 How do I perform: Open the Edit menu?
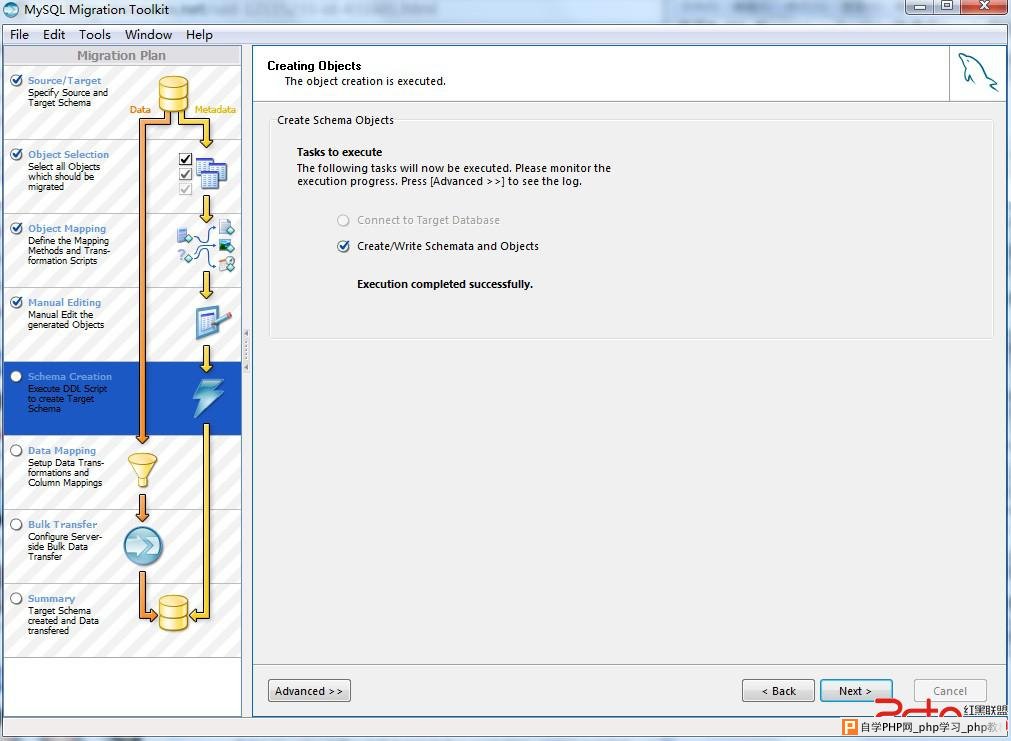point(54,35)
